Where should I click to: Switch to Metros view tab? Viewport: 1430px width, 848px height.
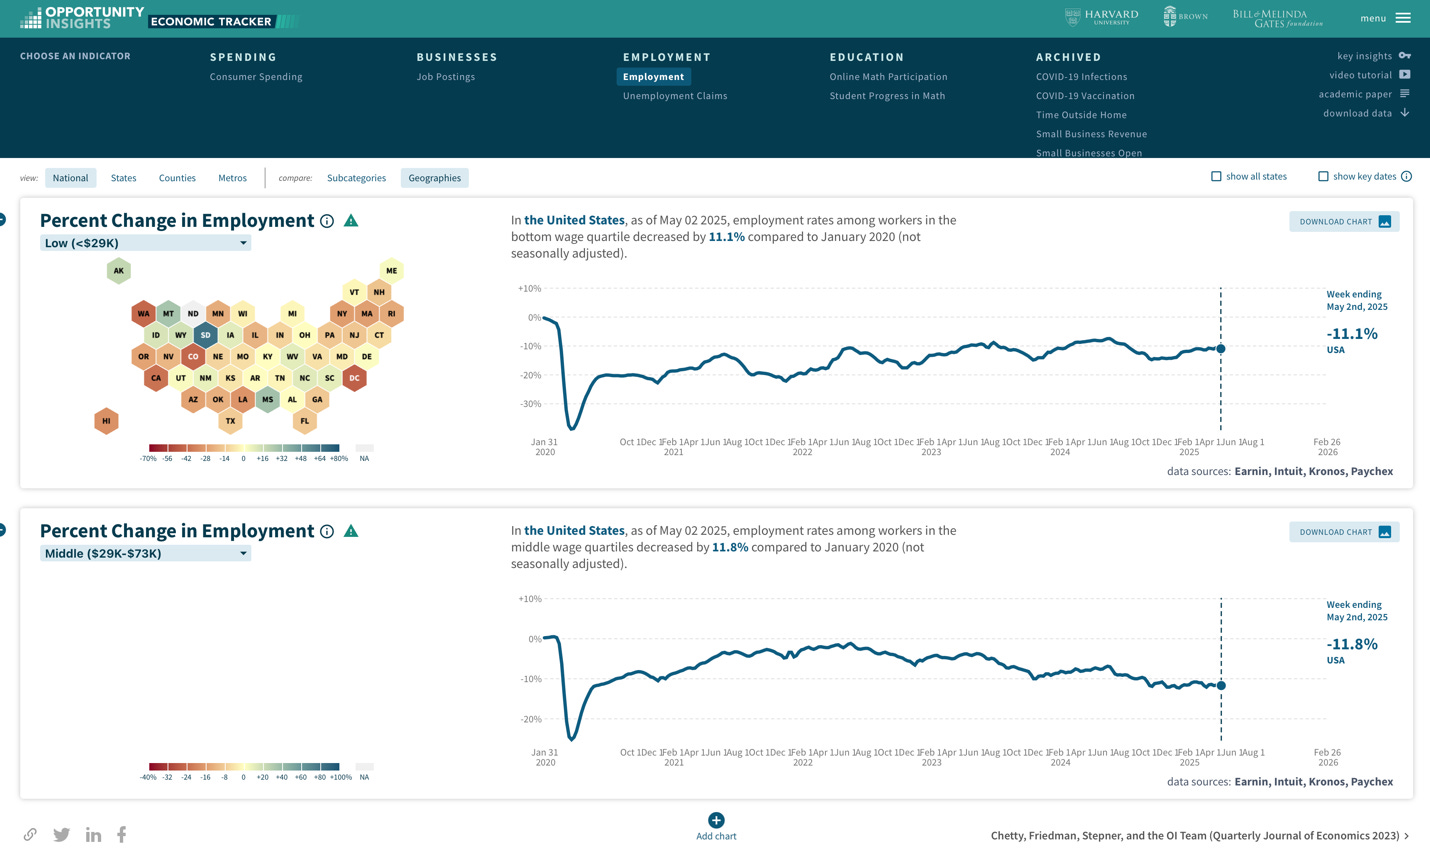(232, 178)
